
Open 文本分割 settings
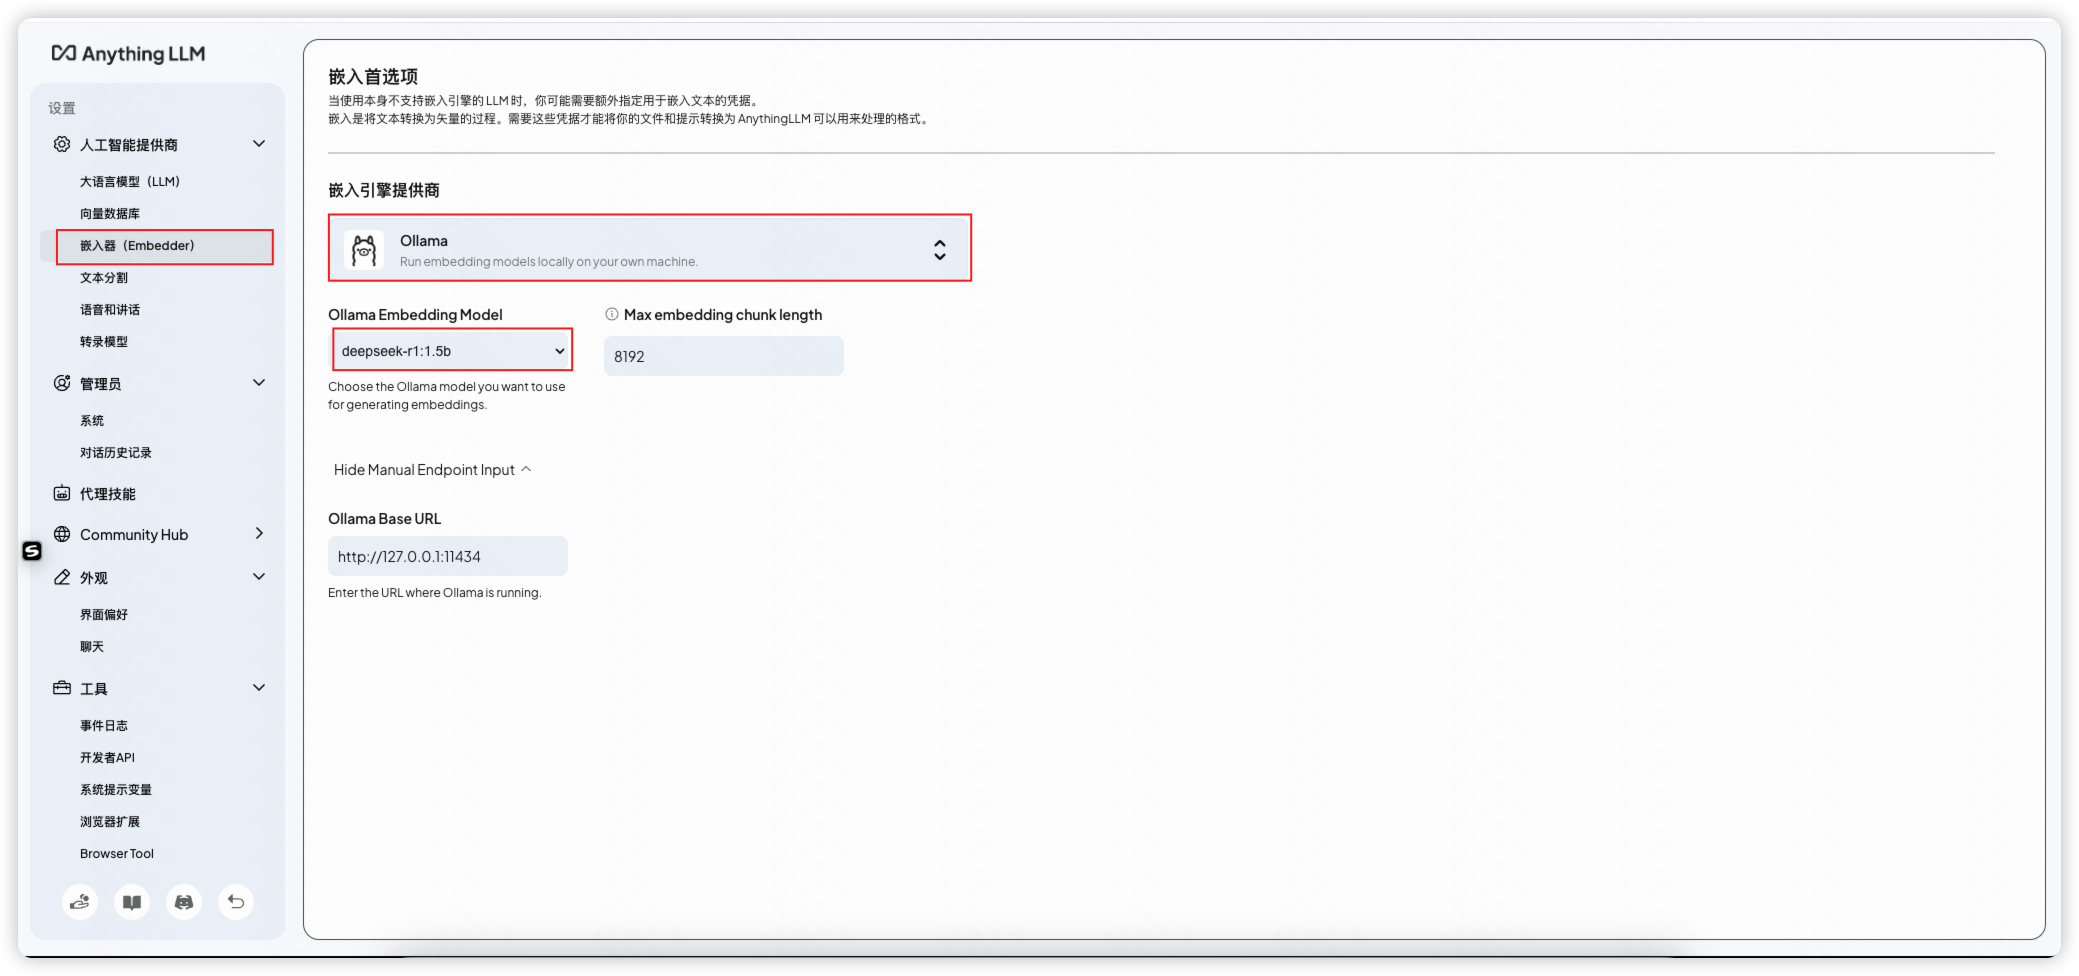pyautogui.click(x=104, y=278)
